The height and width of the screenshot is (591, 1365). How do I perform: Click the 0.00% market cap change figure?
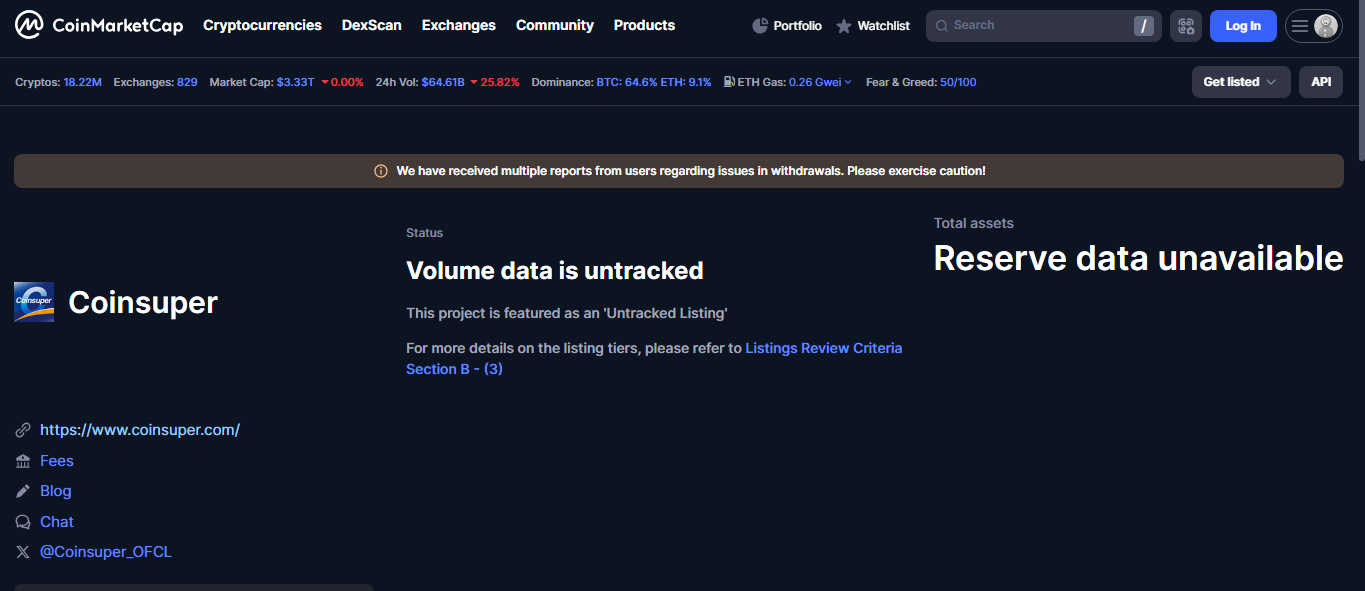pyautogui.click(x=348, y=82)
